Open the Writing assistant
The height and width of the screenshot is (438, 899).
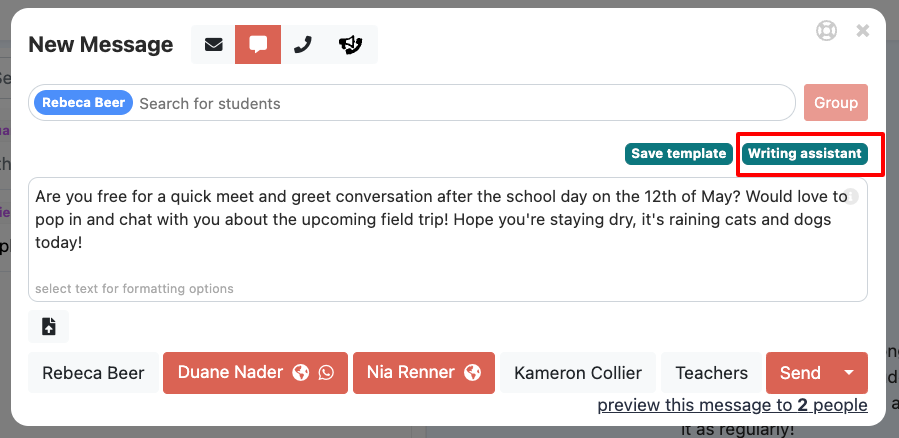pos(804,154)
